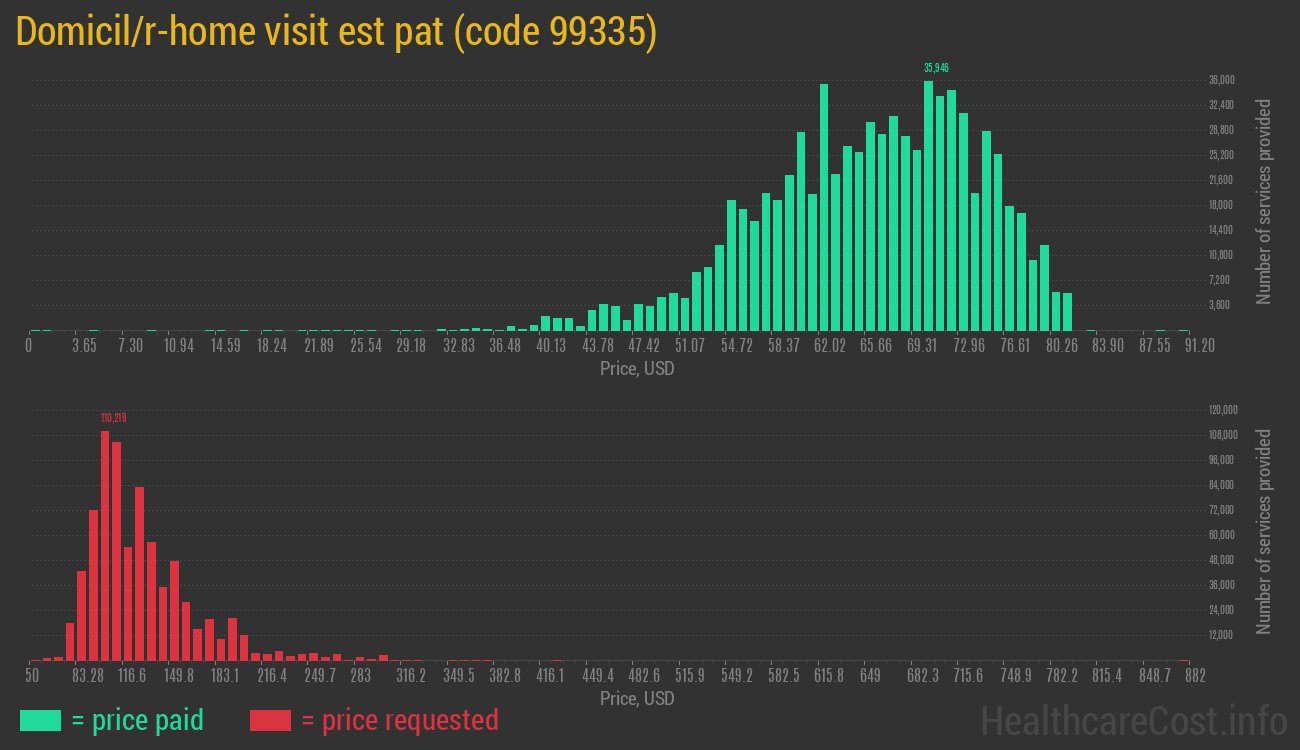Click the green price paid legend swatch

pos(40,720)
